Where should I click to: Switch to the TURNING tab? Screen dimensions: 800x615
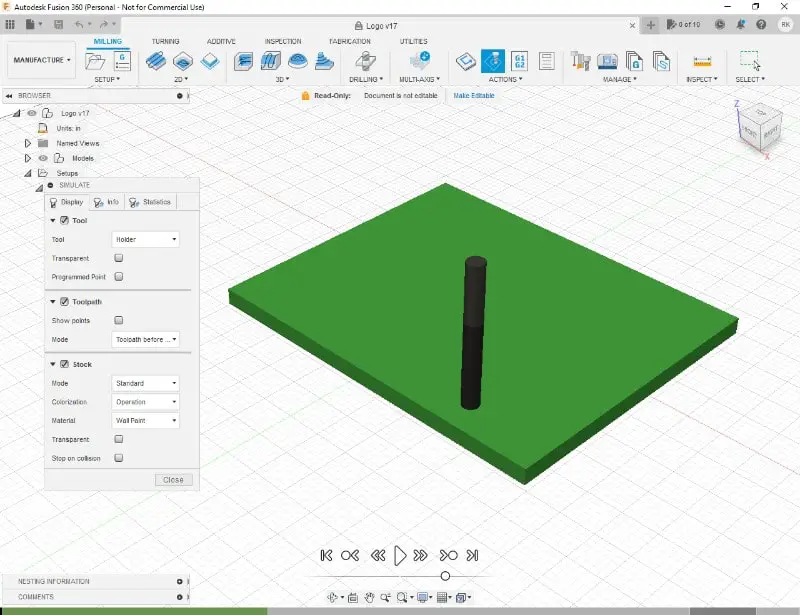(165, 41)
